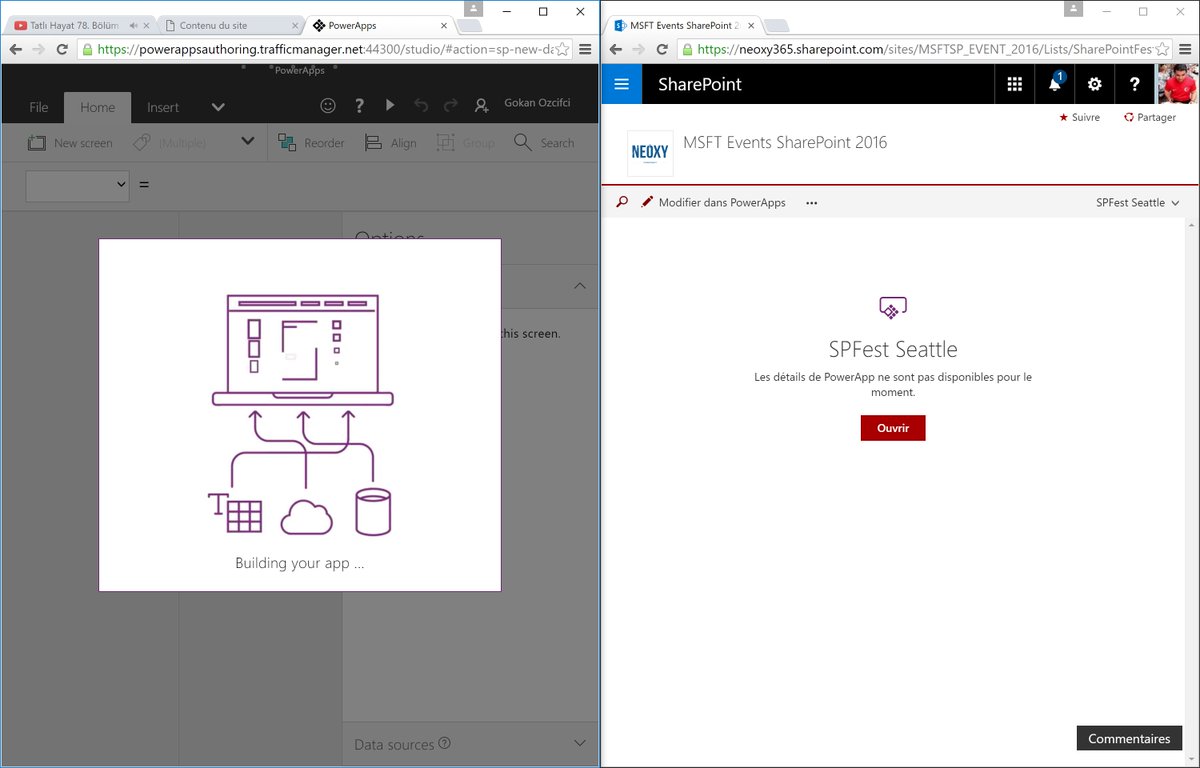Image resolution: width=1200 pixels, height=768 pixels.
Task: Click the SharePoint brand label
Action: (x=700, y=84)
